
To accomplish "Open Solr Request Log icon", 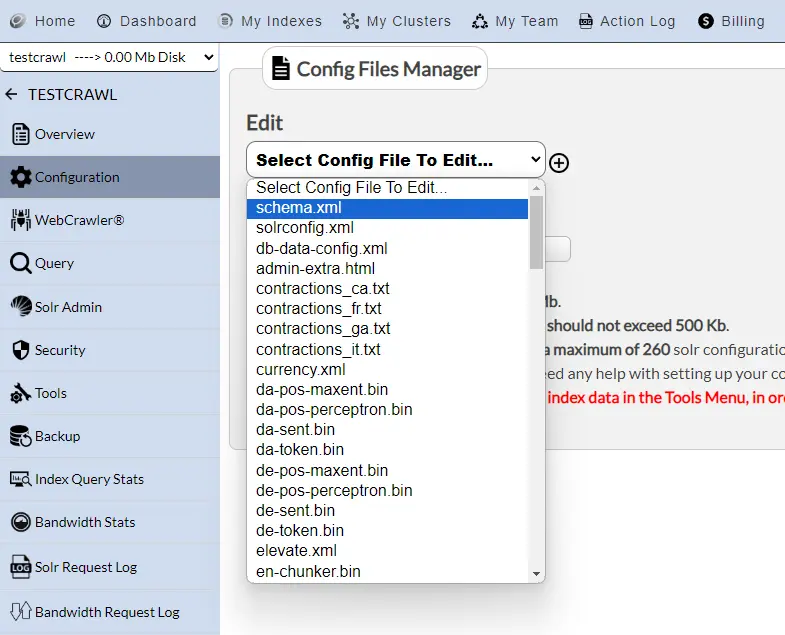I will point(20,567).
